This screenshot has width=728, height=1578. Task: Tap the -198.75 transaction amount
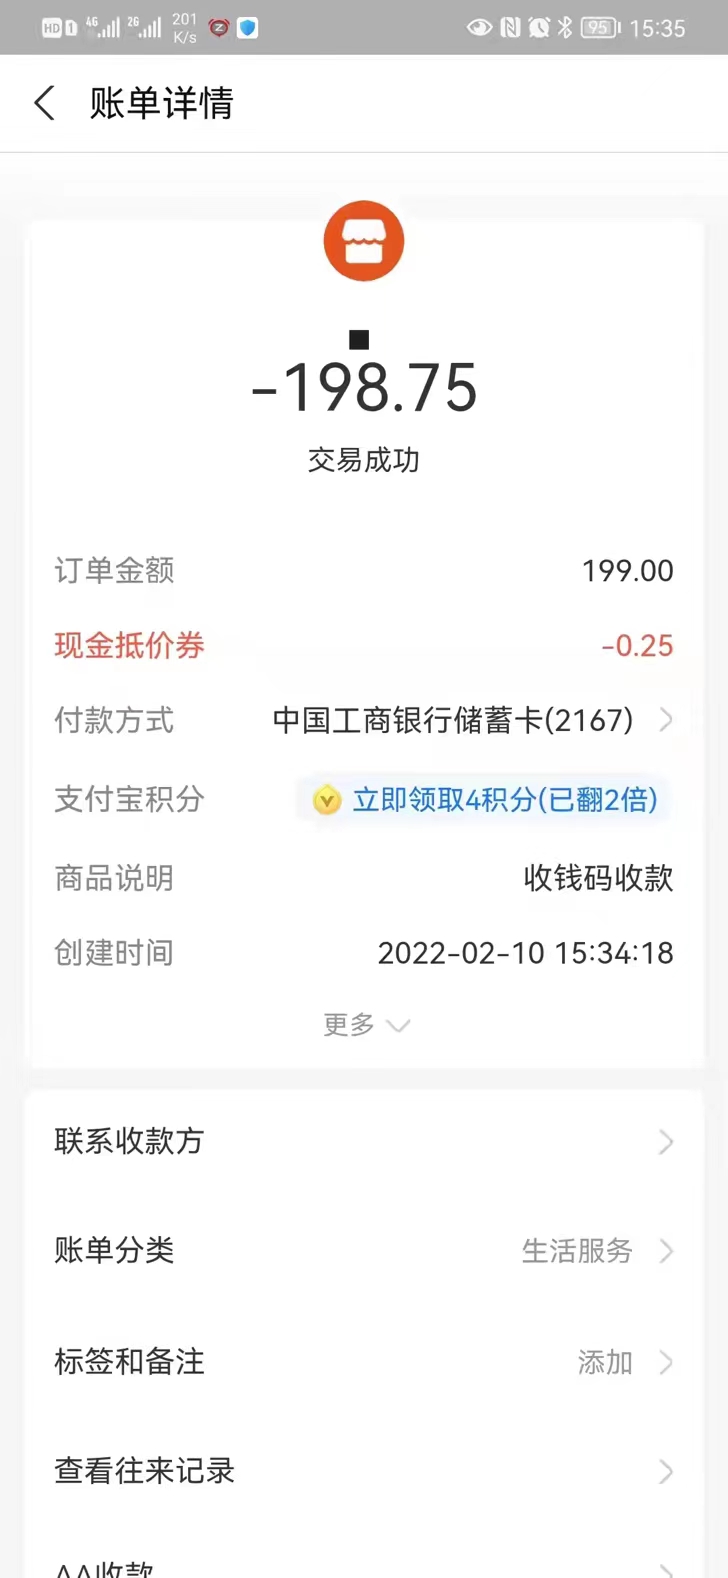[364, 388]
